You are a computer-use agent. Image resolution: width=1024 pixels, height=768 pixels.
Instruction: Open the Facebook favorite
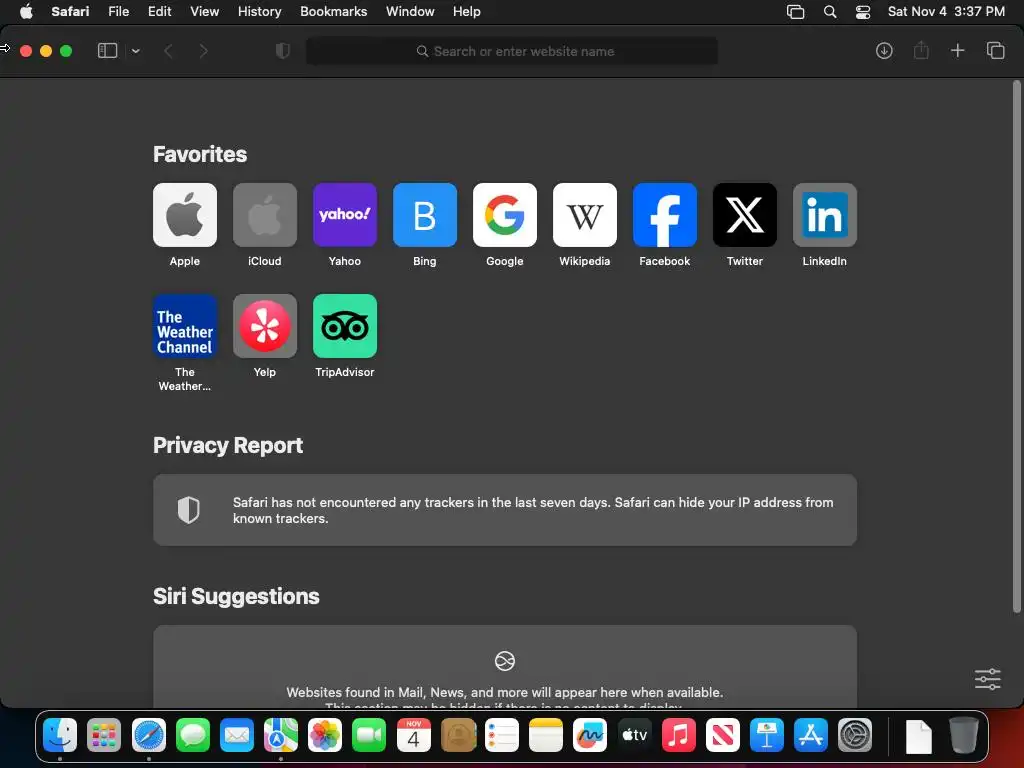pyautogui.click(x=665, y=215)
